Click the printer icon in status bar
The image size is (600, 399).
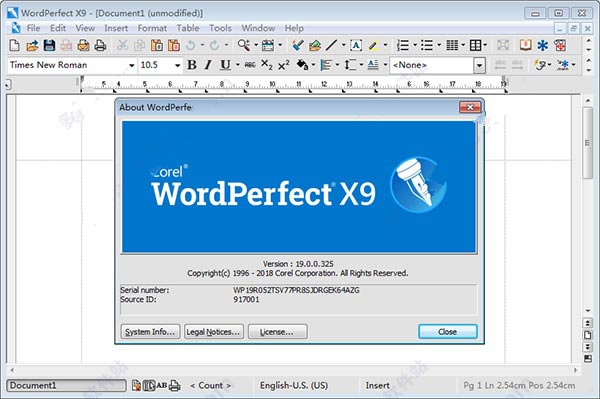174,385
